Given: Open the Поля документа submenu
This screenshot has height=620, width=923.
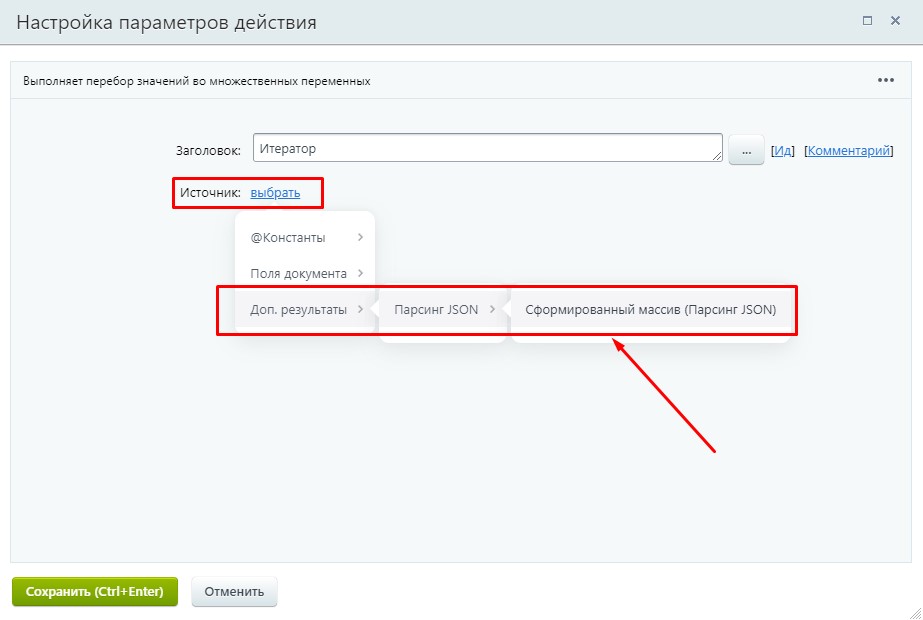Looking at the screenshot, I should [x=304, y=273].
